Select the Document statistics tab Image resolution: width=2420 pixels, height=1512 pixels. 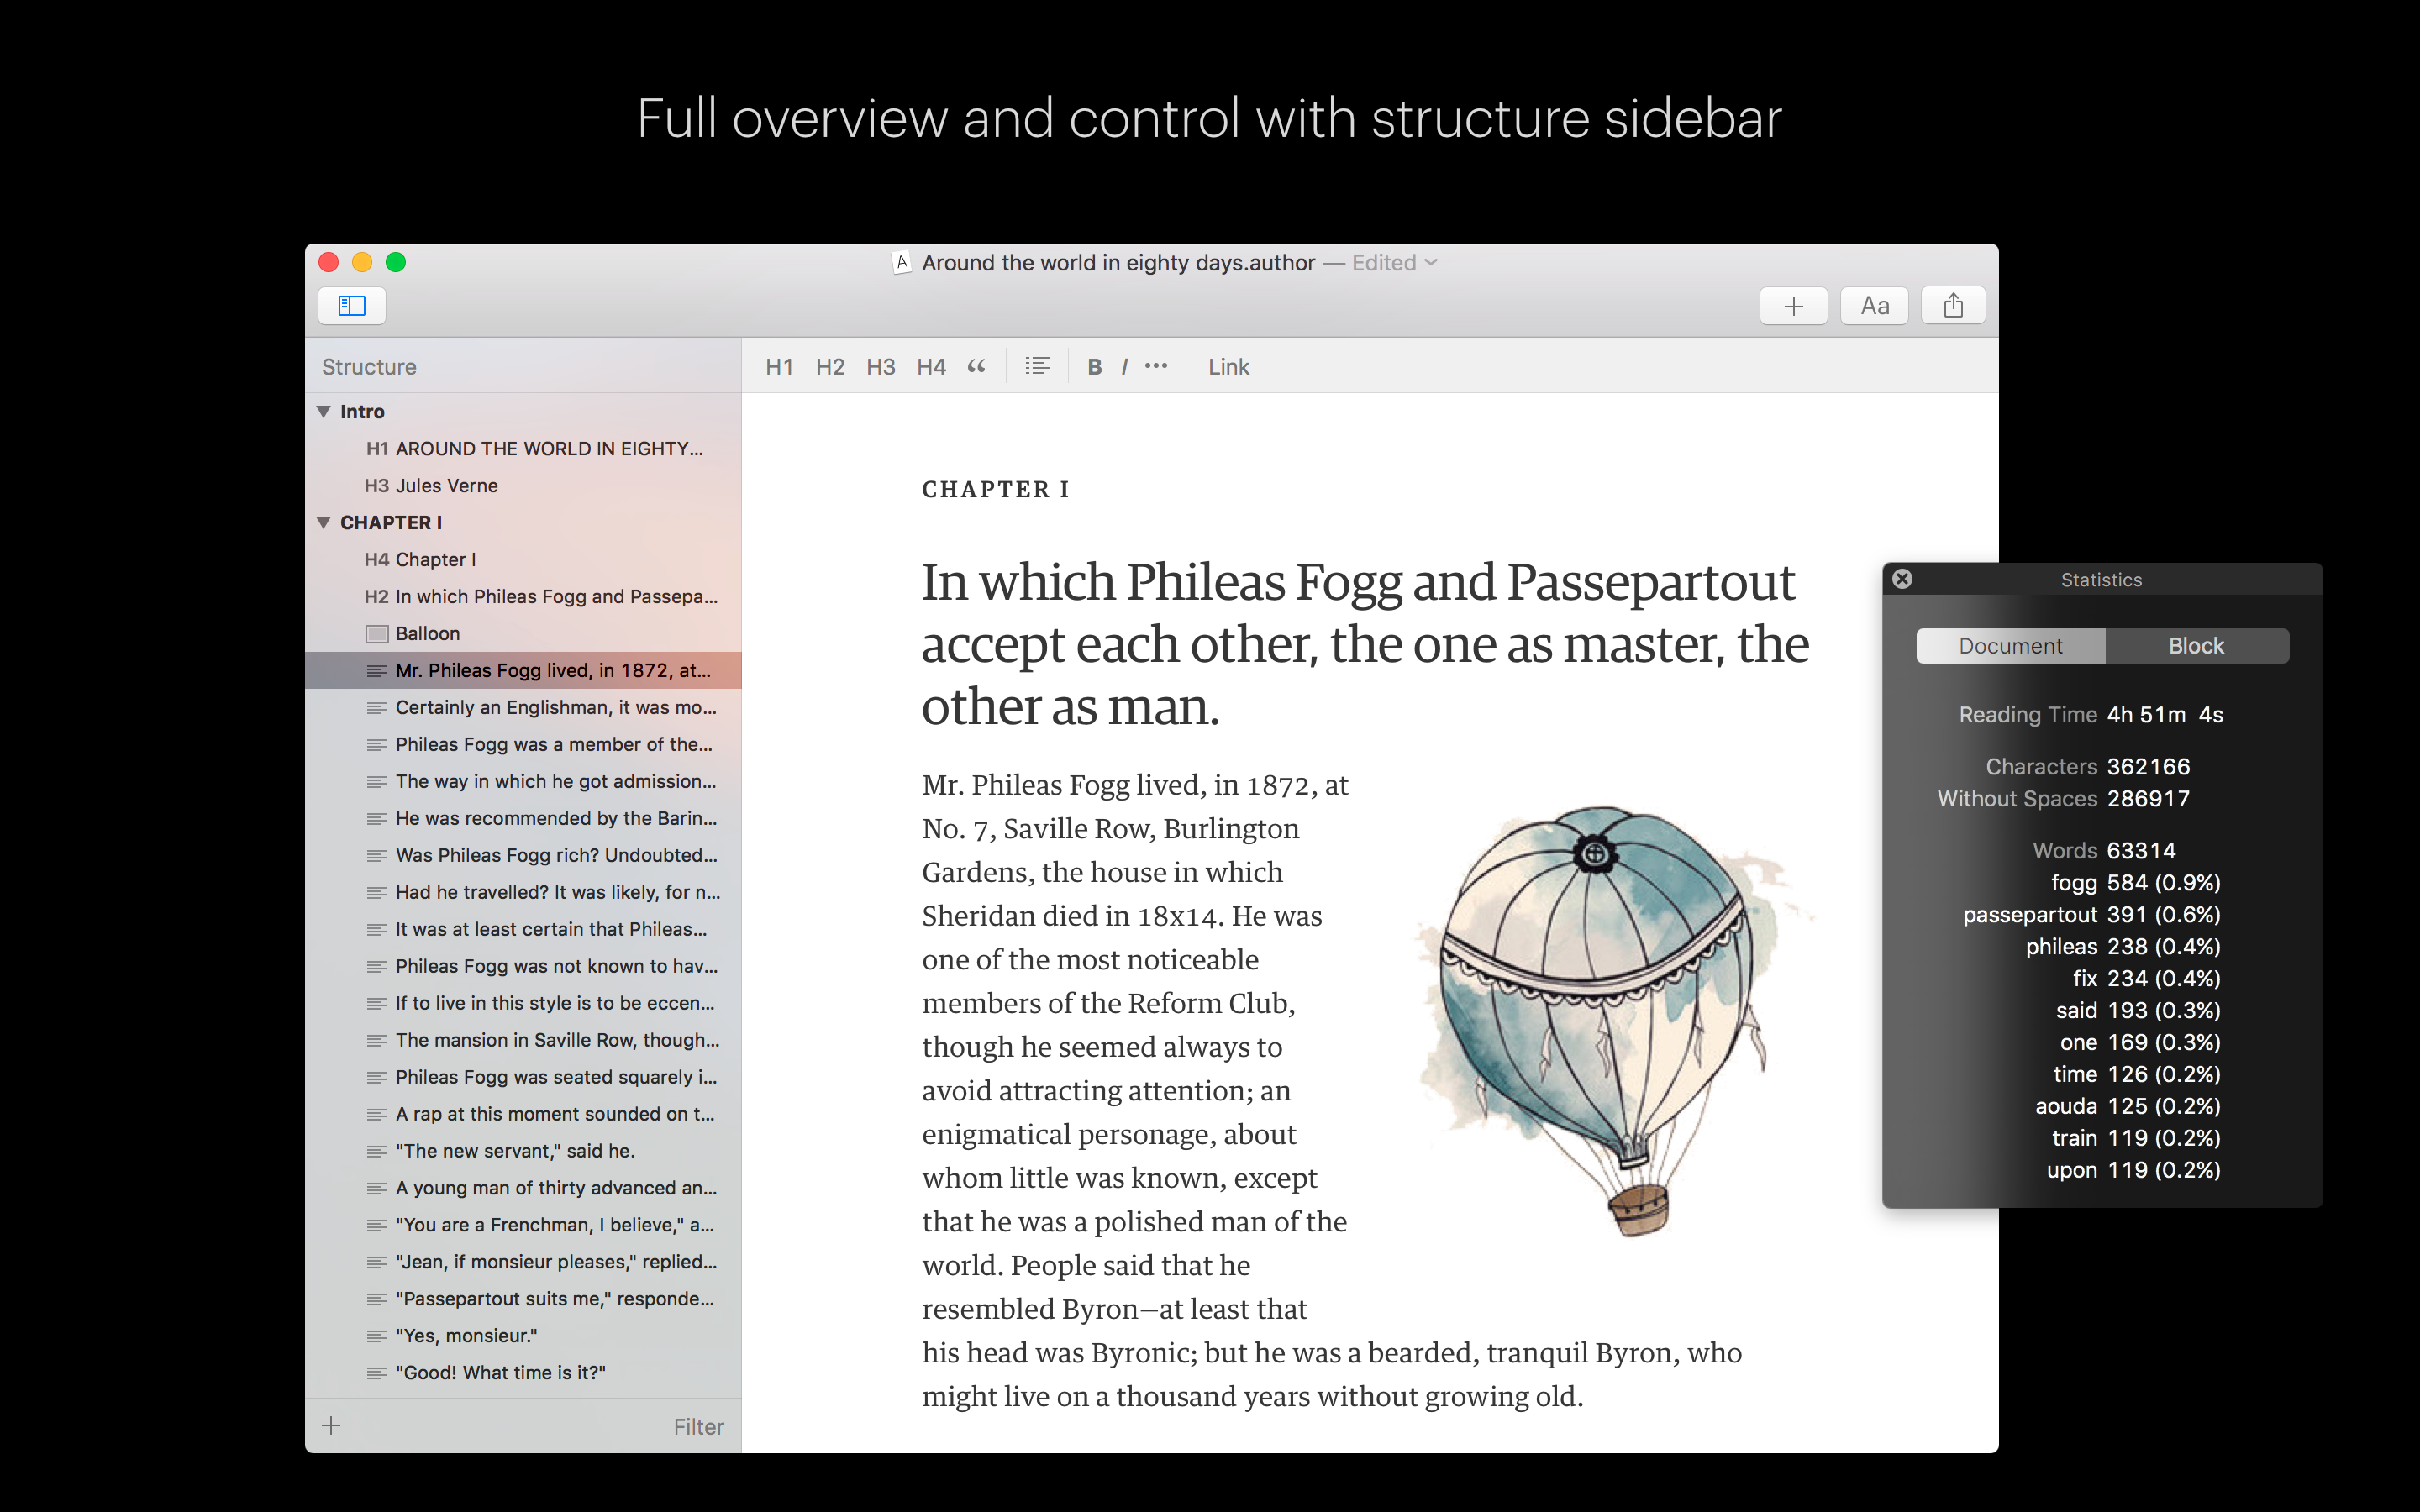[2010, 646]
